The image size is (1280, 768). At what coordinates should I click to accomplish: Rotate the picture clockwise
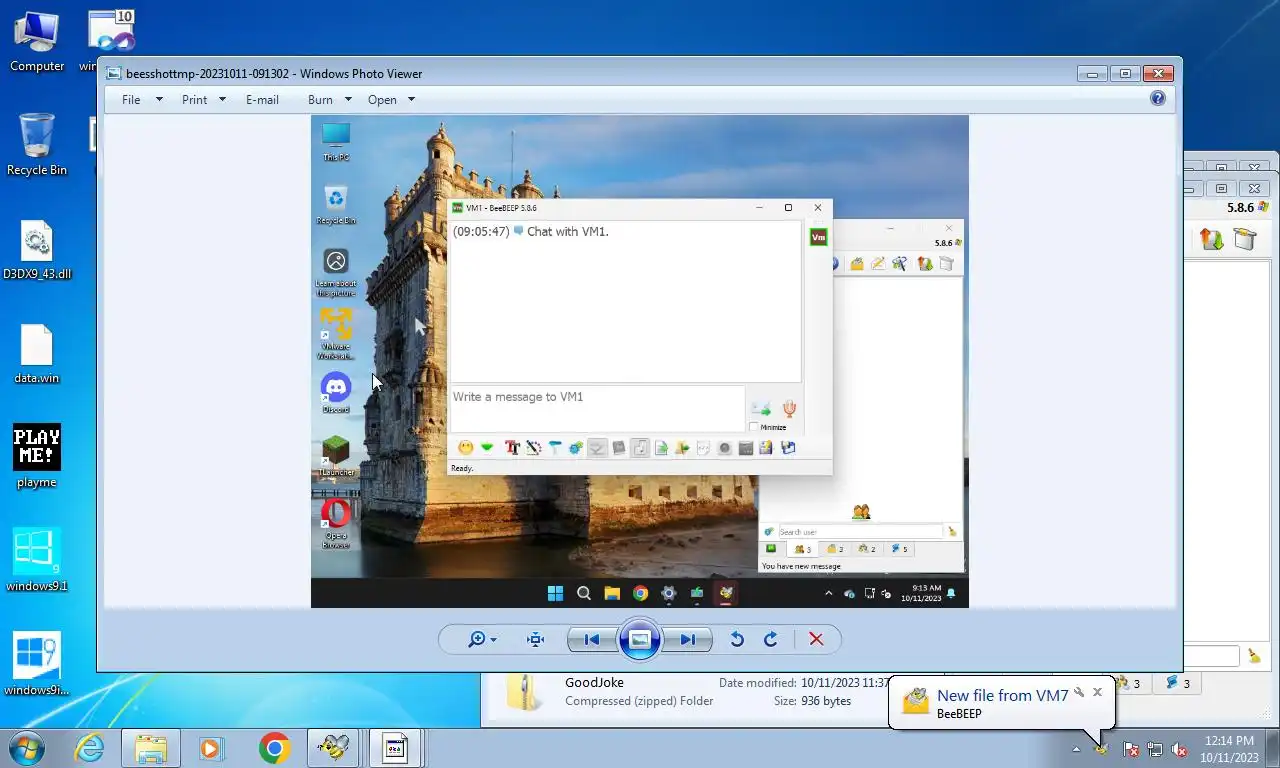pos(771,639)
